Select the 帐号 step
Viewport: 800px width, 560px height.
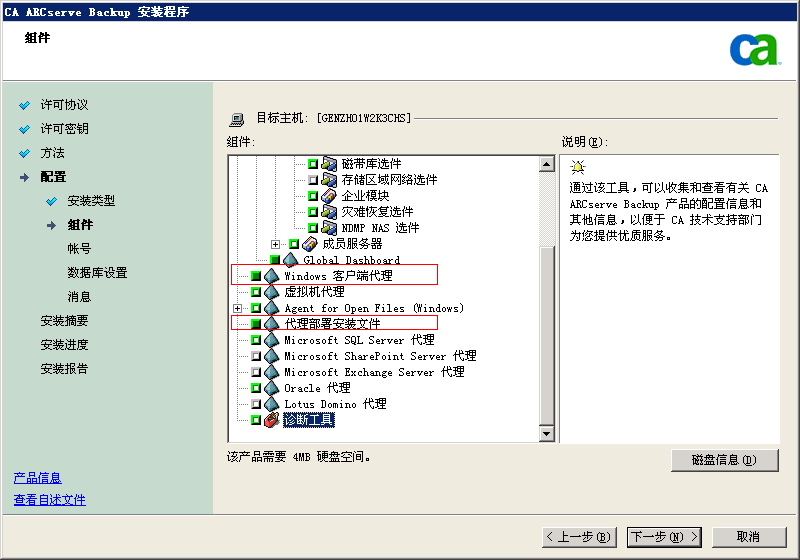tap(80, 249)
